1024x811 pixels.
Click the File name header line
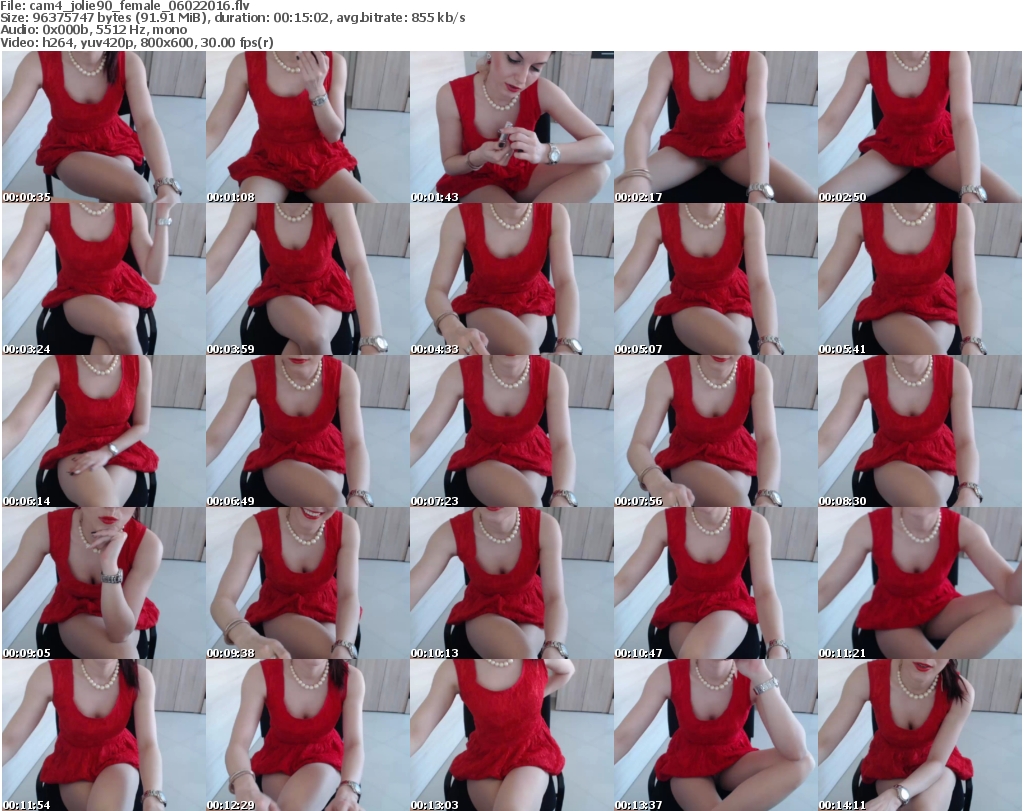click(x=125, y=5)
